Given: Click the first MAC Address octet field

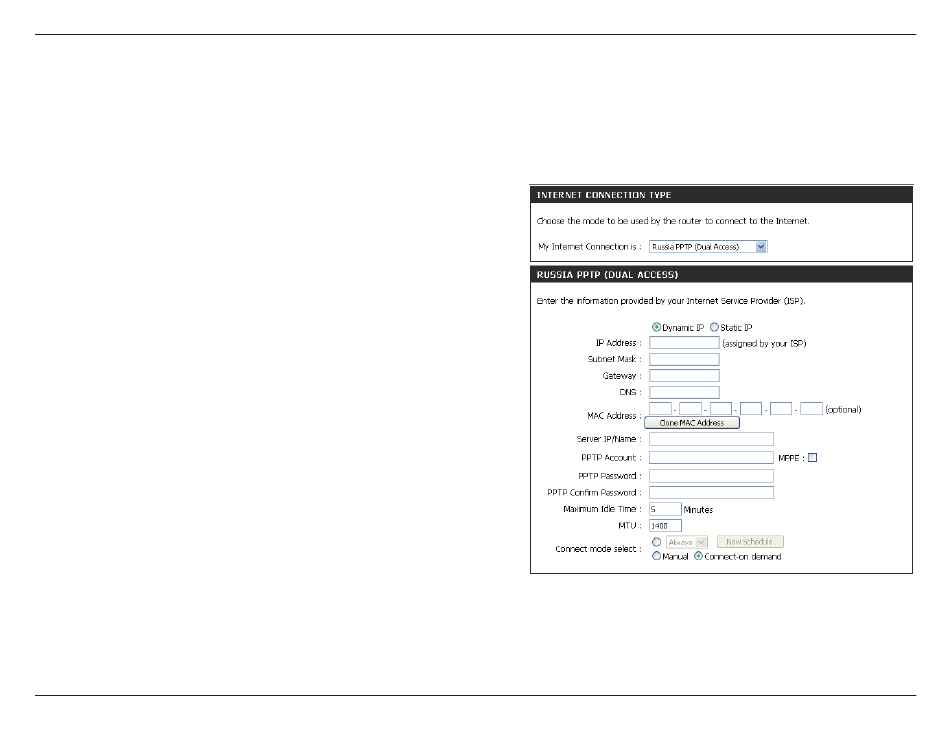Looking at the screenshot, I should (x=660, y=409).
